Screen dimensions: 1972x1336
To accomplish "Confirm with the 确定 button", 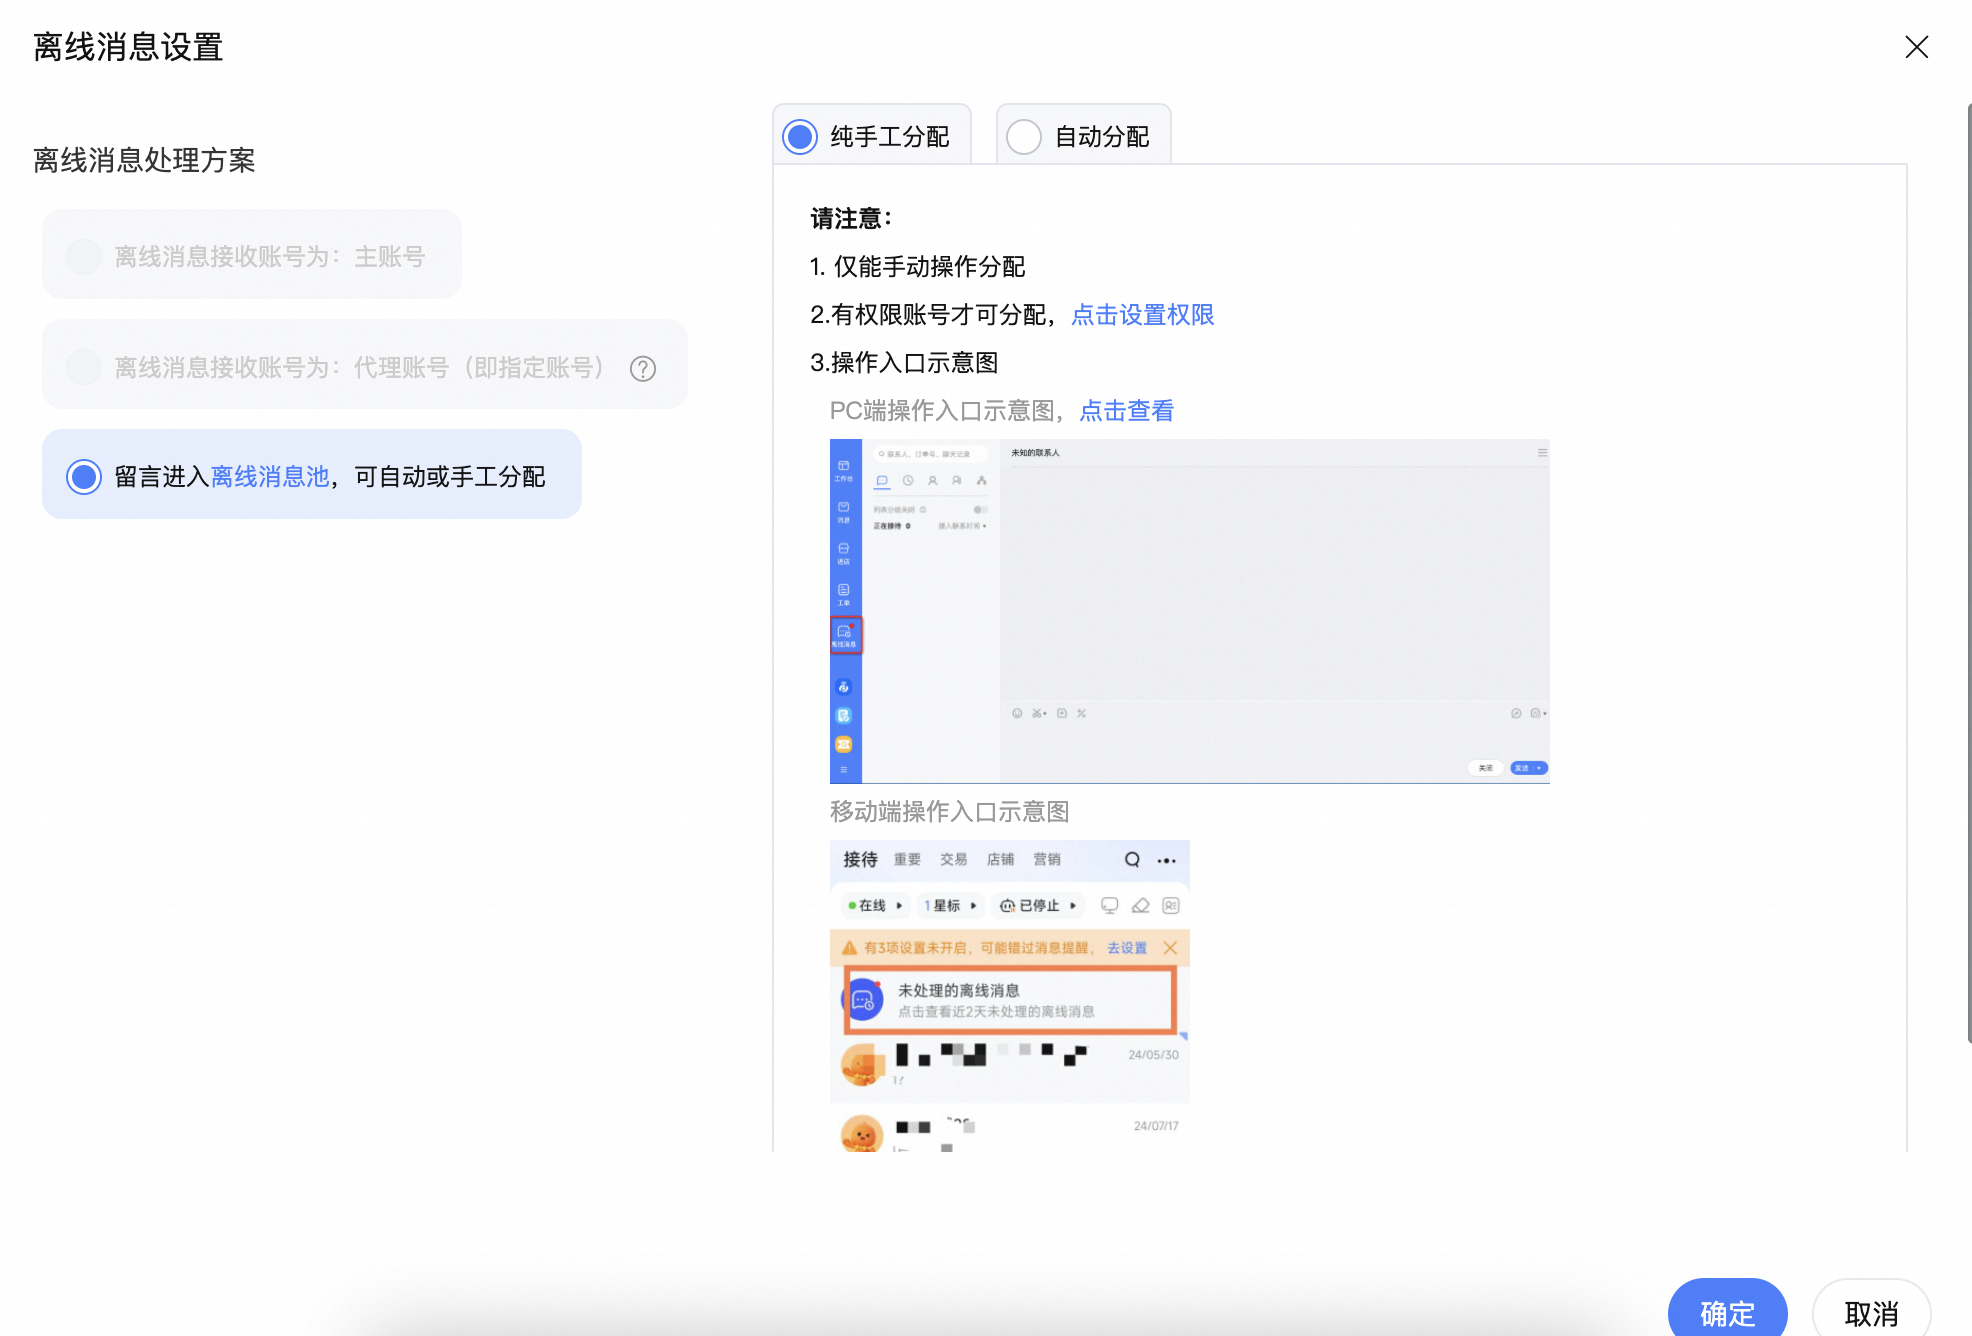I will pyautogui.click(x=1727, y=1310).
